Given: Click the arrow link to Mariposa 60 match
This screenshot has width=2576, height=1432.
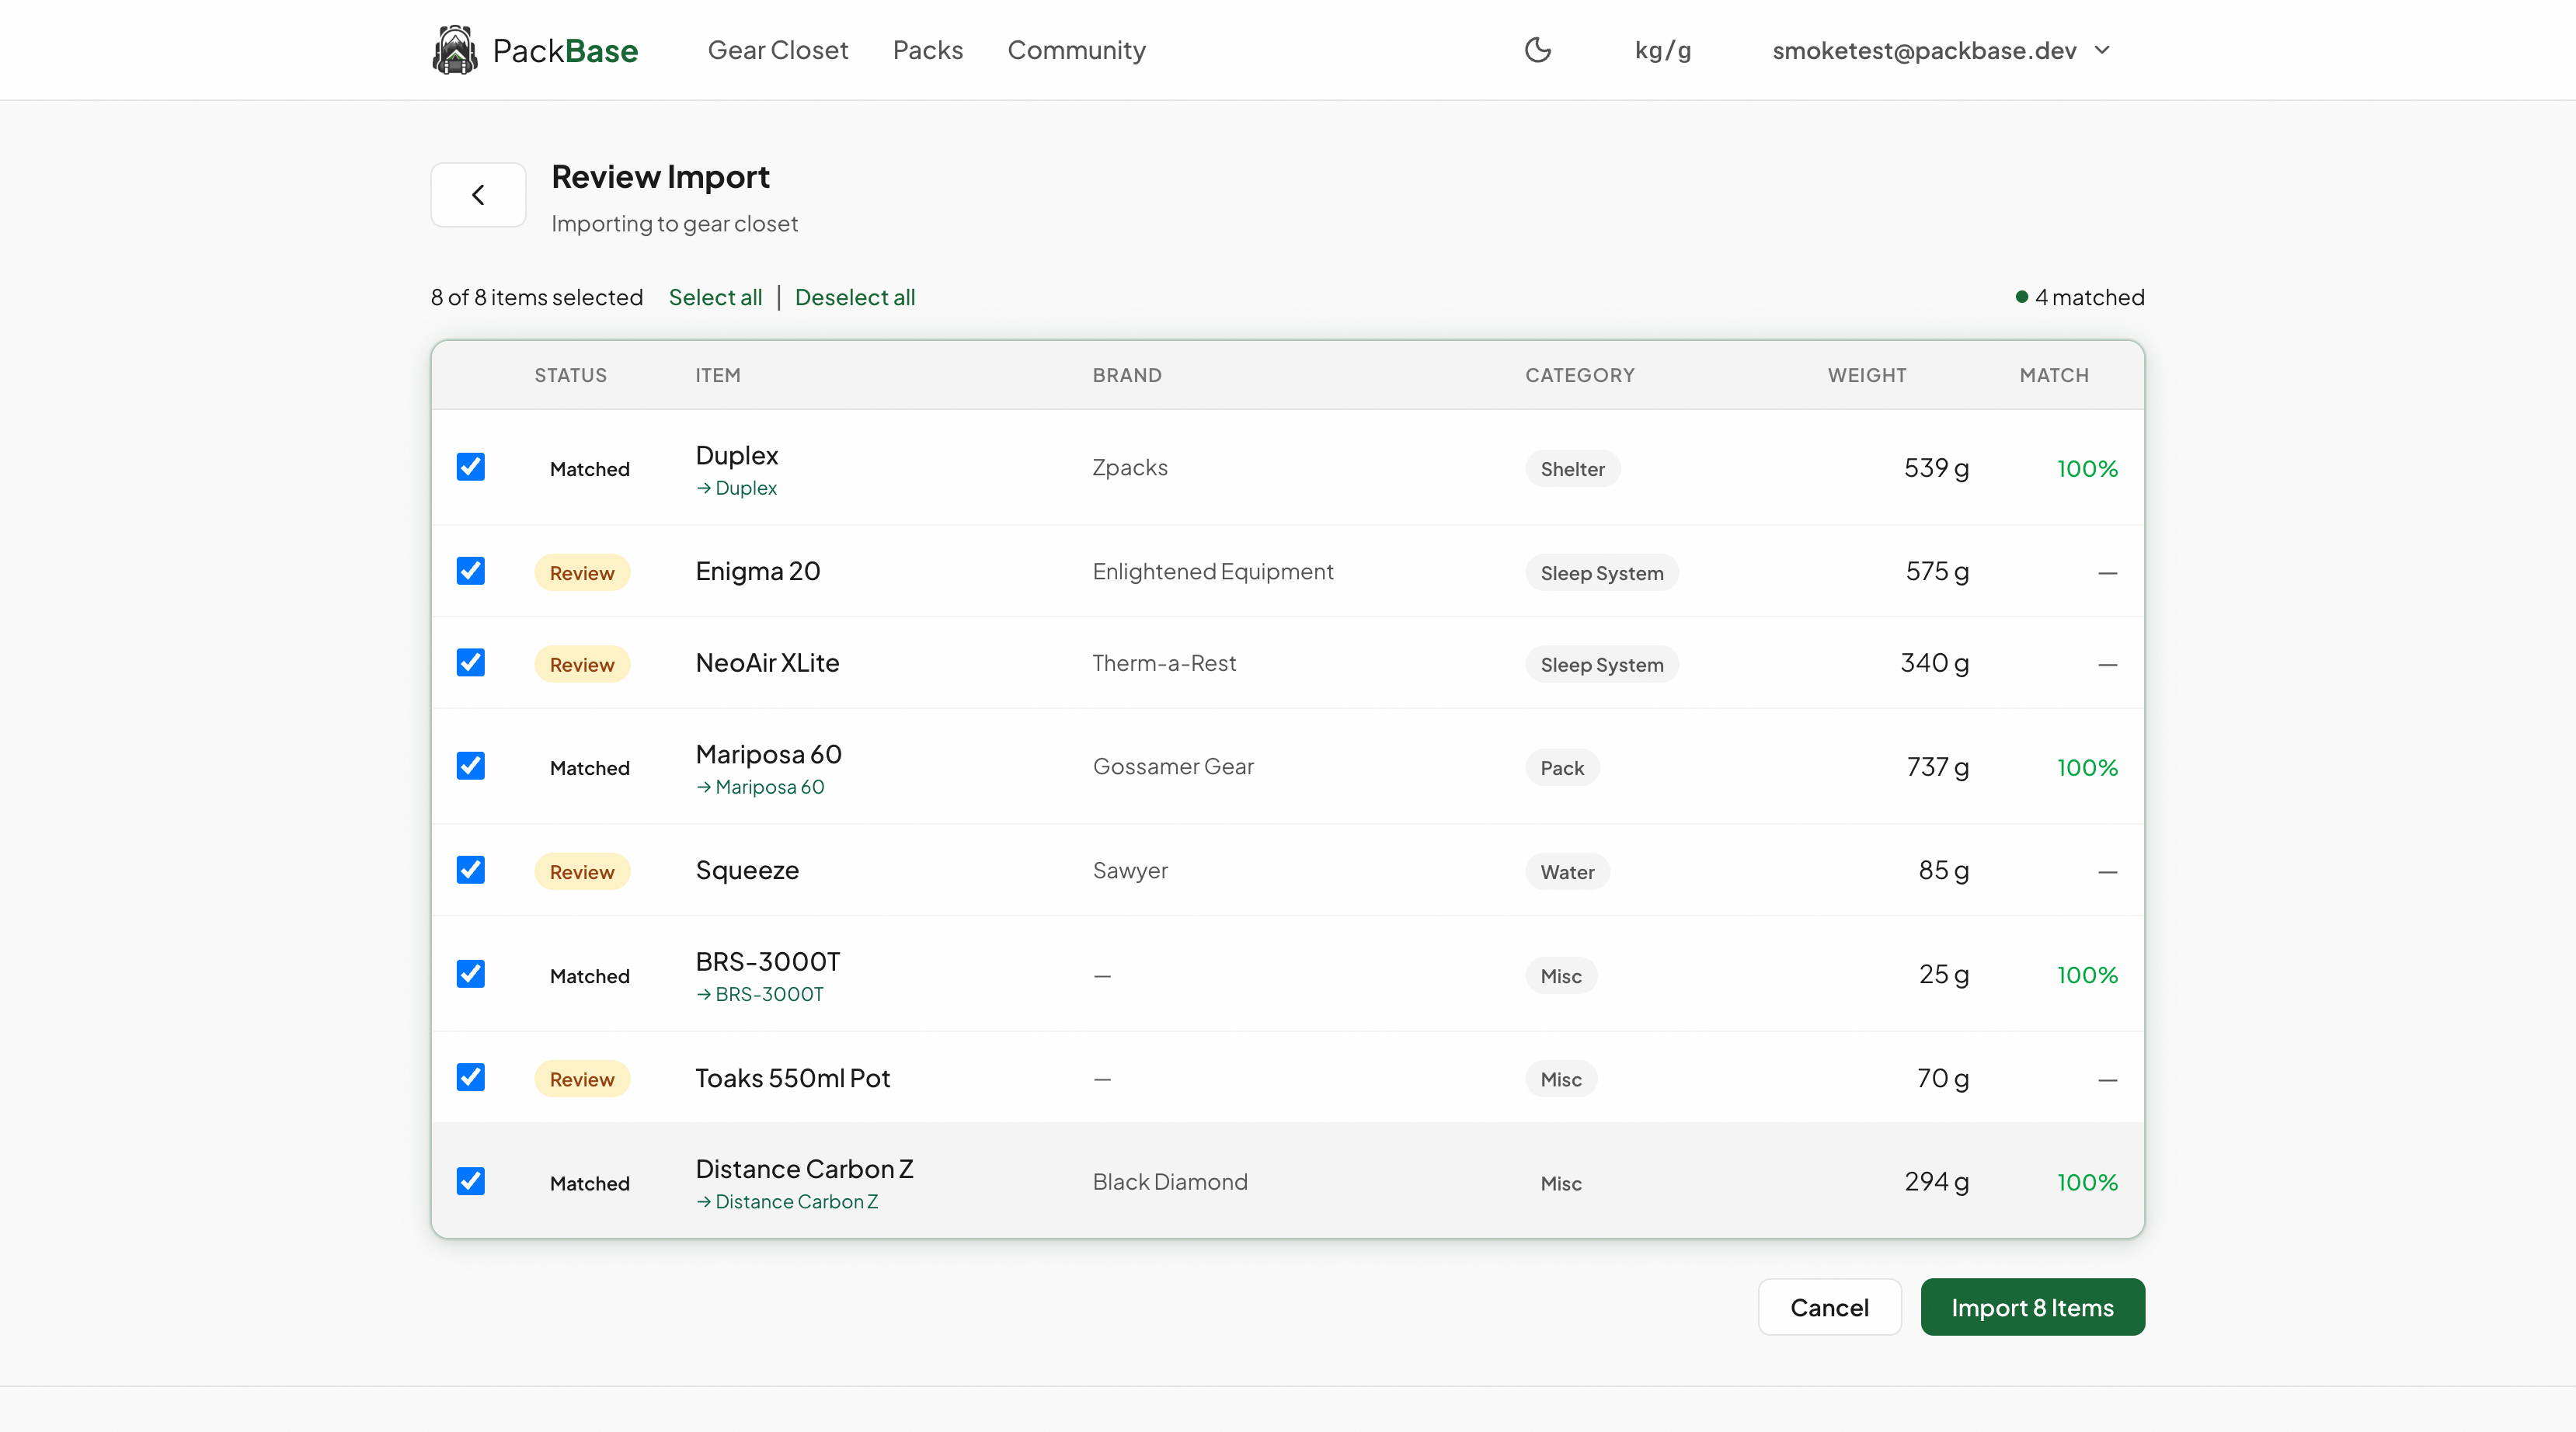Looking at the screenshot, I should (x=760, y=787).
